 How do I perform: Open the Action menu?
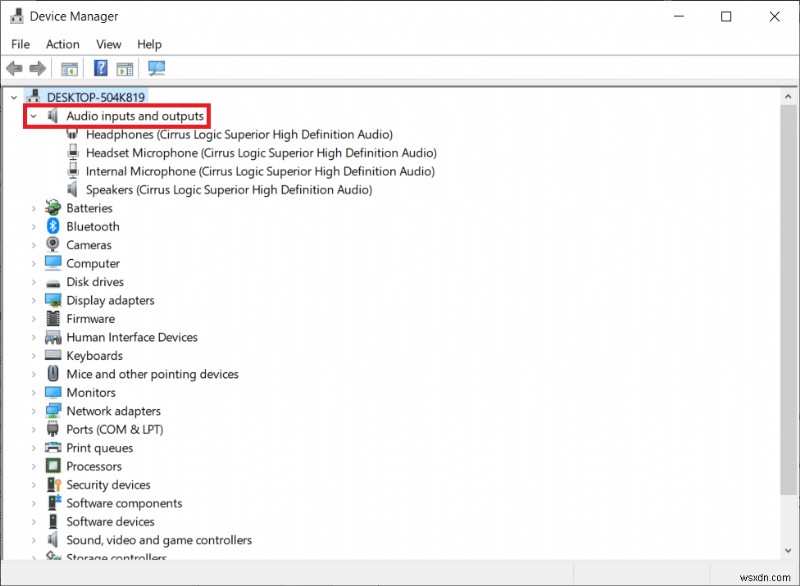(62, 44)
